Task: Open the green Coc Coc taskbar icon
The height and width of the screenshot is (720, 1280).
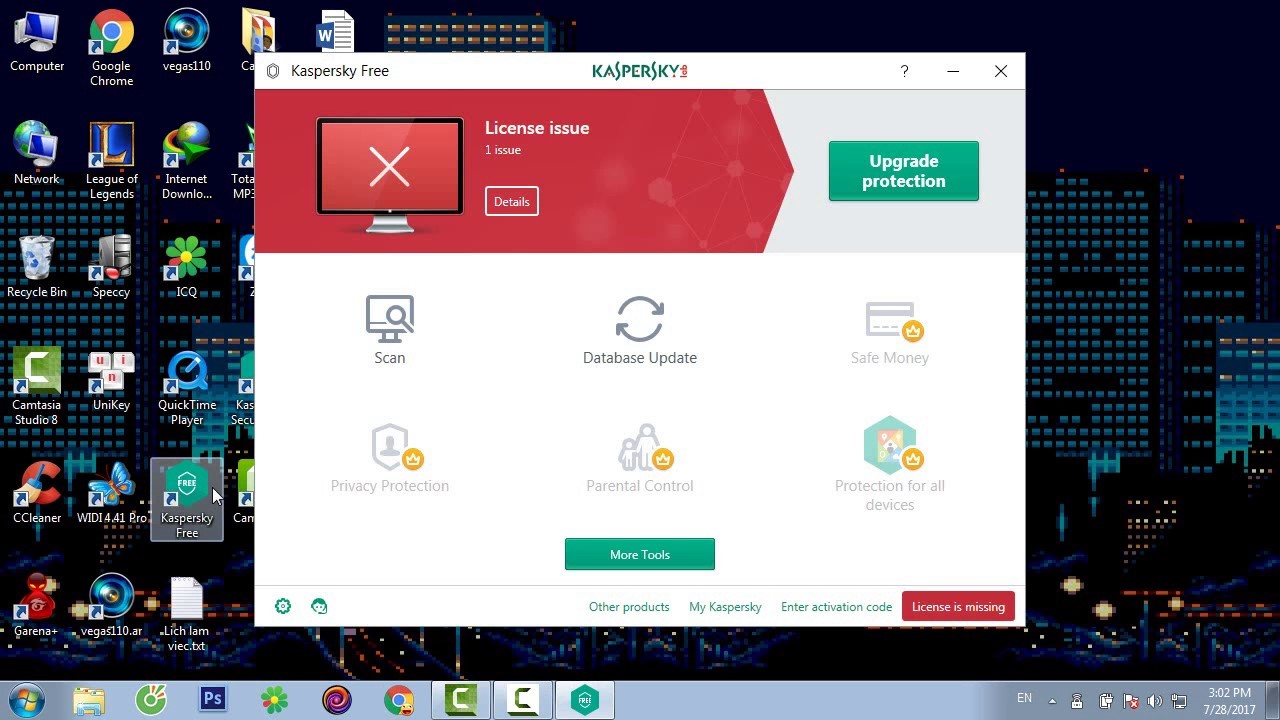Action: tap(151, 700)
